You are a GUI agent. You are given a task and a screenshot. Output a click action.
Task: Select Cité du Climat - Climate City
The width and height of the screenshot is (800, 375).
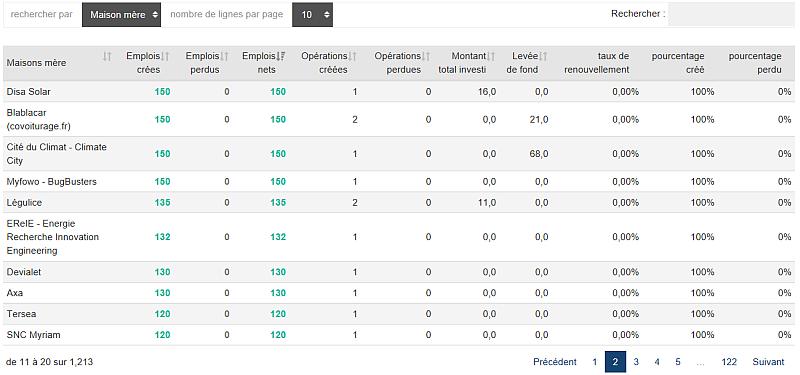(56, 154)
